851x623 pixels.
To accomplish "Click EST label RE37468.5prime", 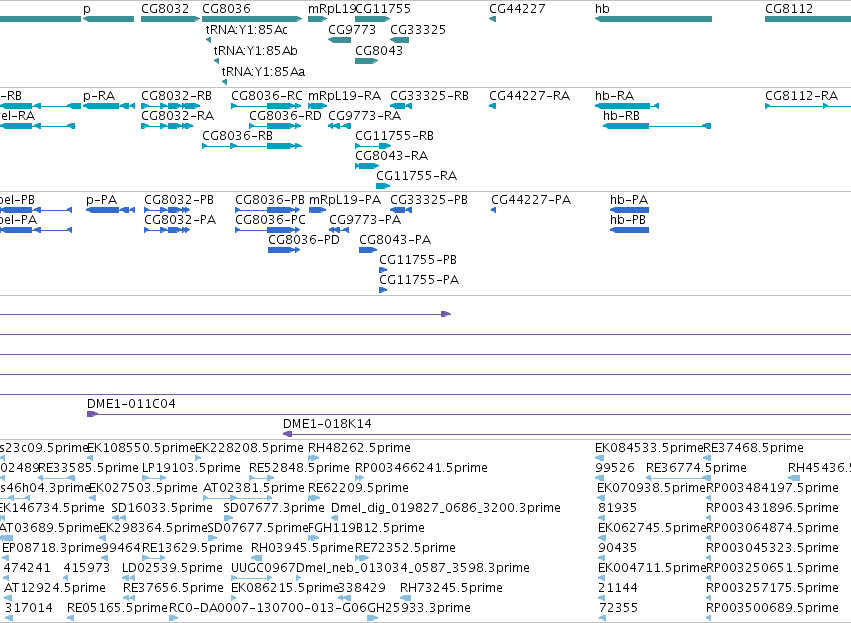I will click(753, 448).
